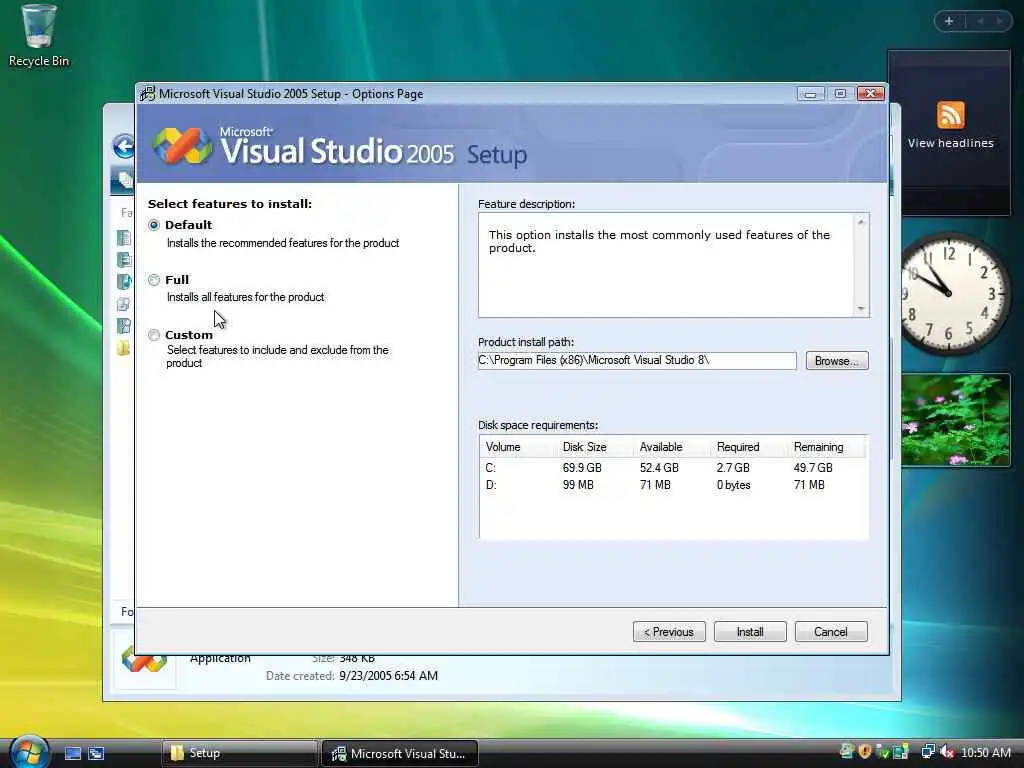The width and height of the screenshot is (1024, 768).
Task: Maximize the Visual Studio Setup window
Action: click(x=840, y=93)
